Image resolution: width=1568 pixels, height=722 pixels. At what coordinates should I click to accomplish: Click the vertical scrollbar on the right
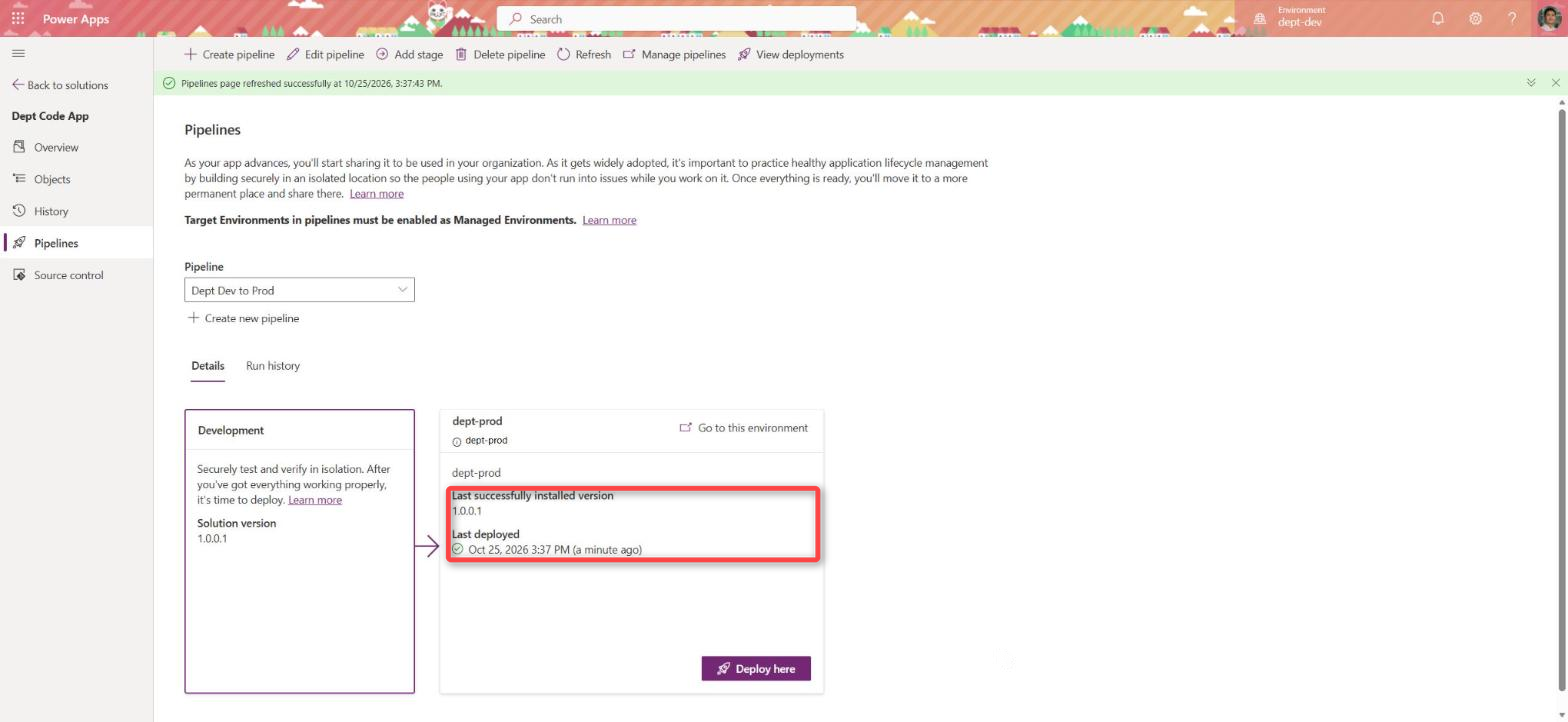(x=1561, y=400)
